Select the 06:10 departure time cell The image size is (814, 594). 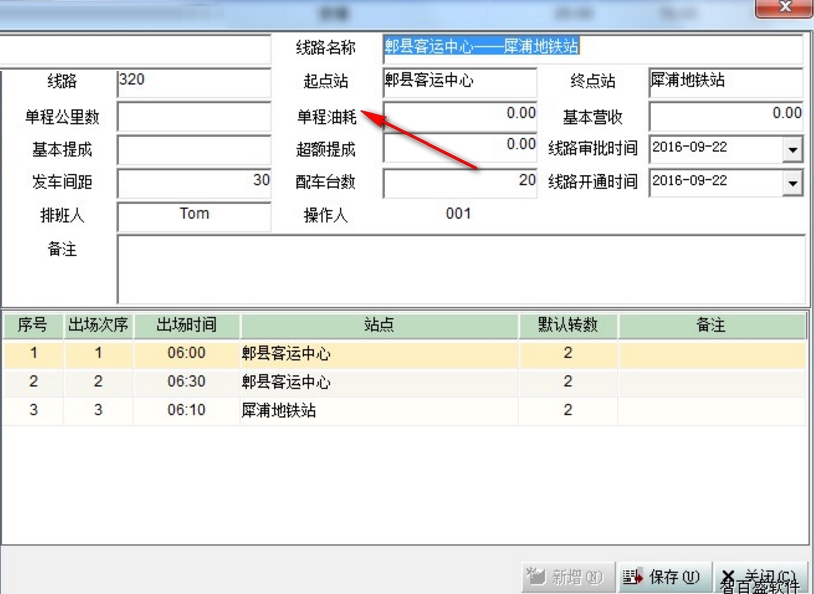click(186, 410)
